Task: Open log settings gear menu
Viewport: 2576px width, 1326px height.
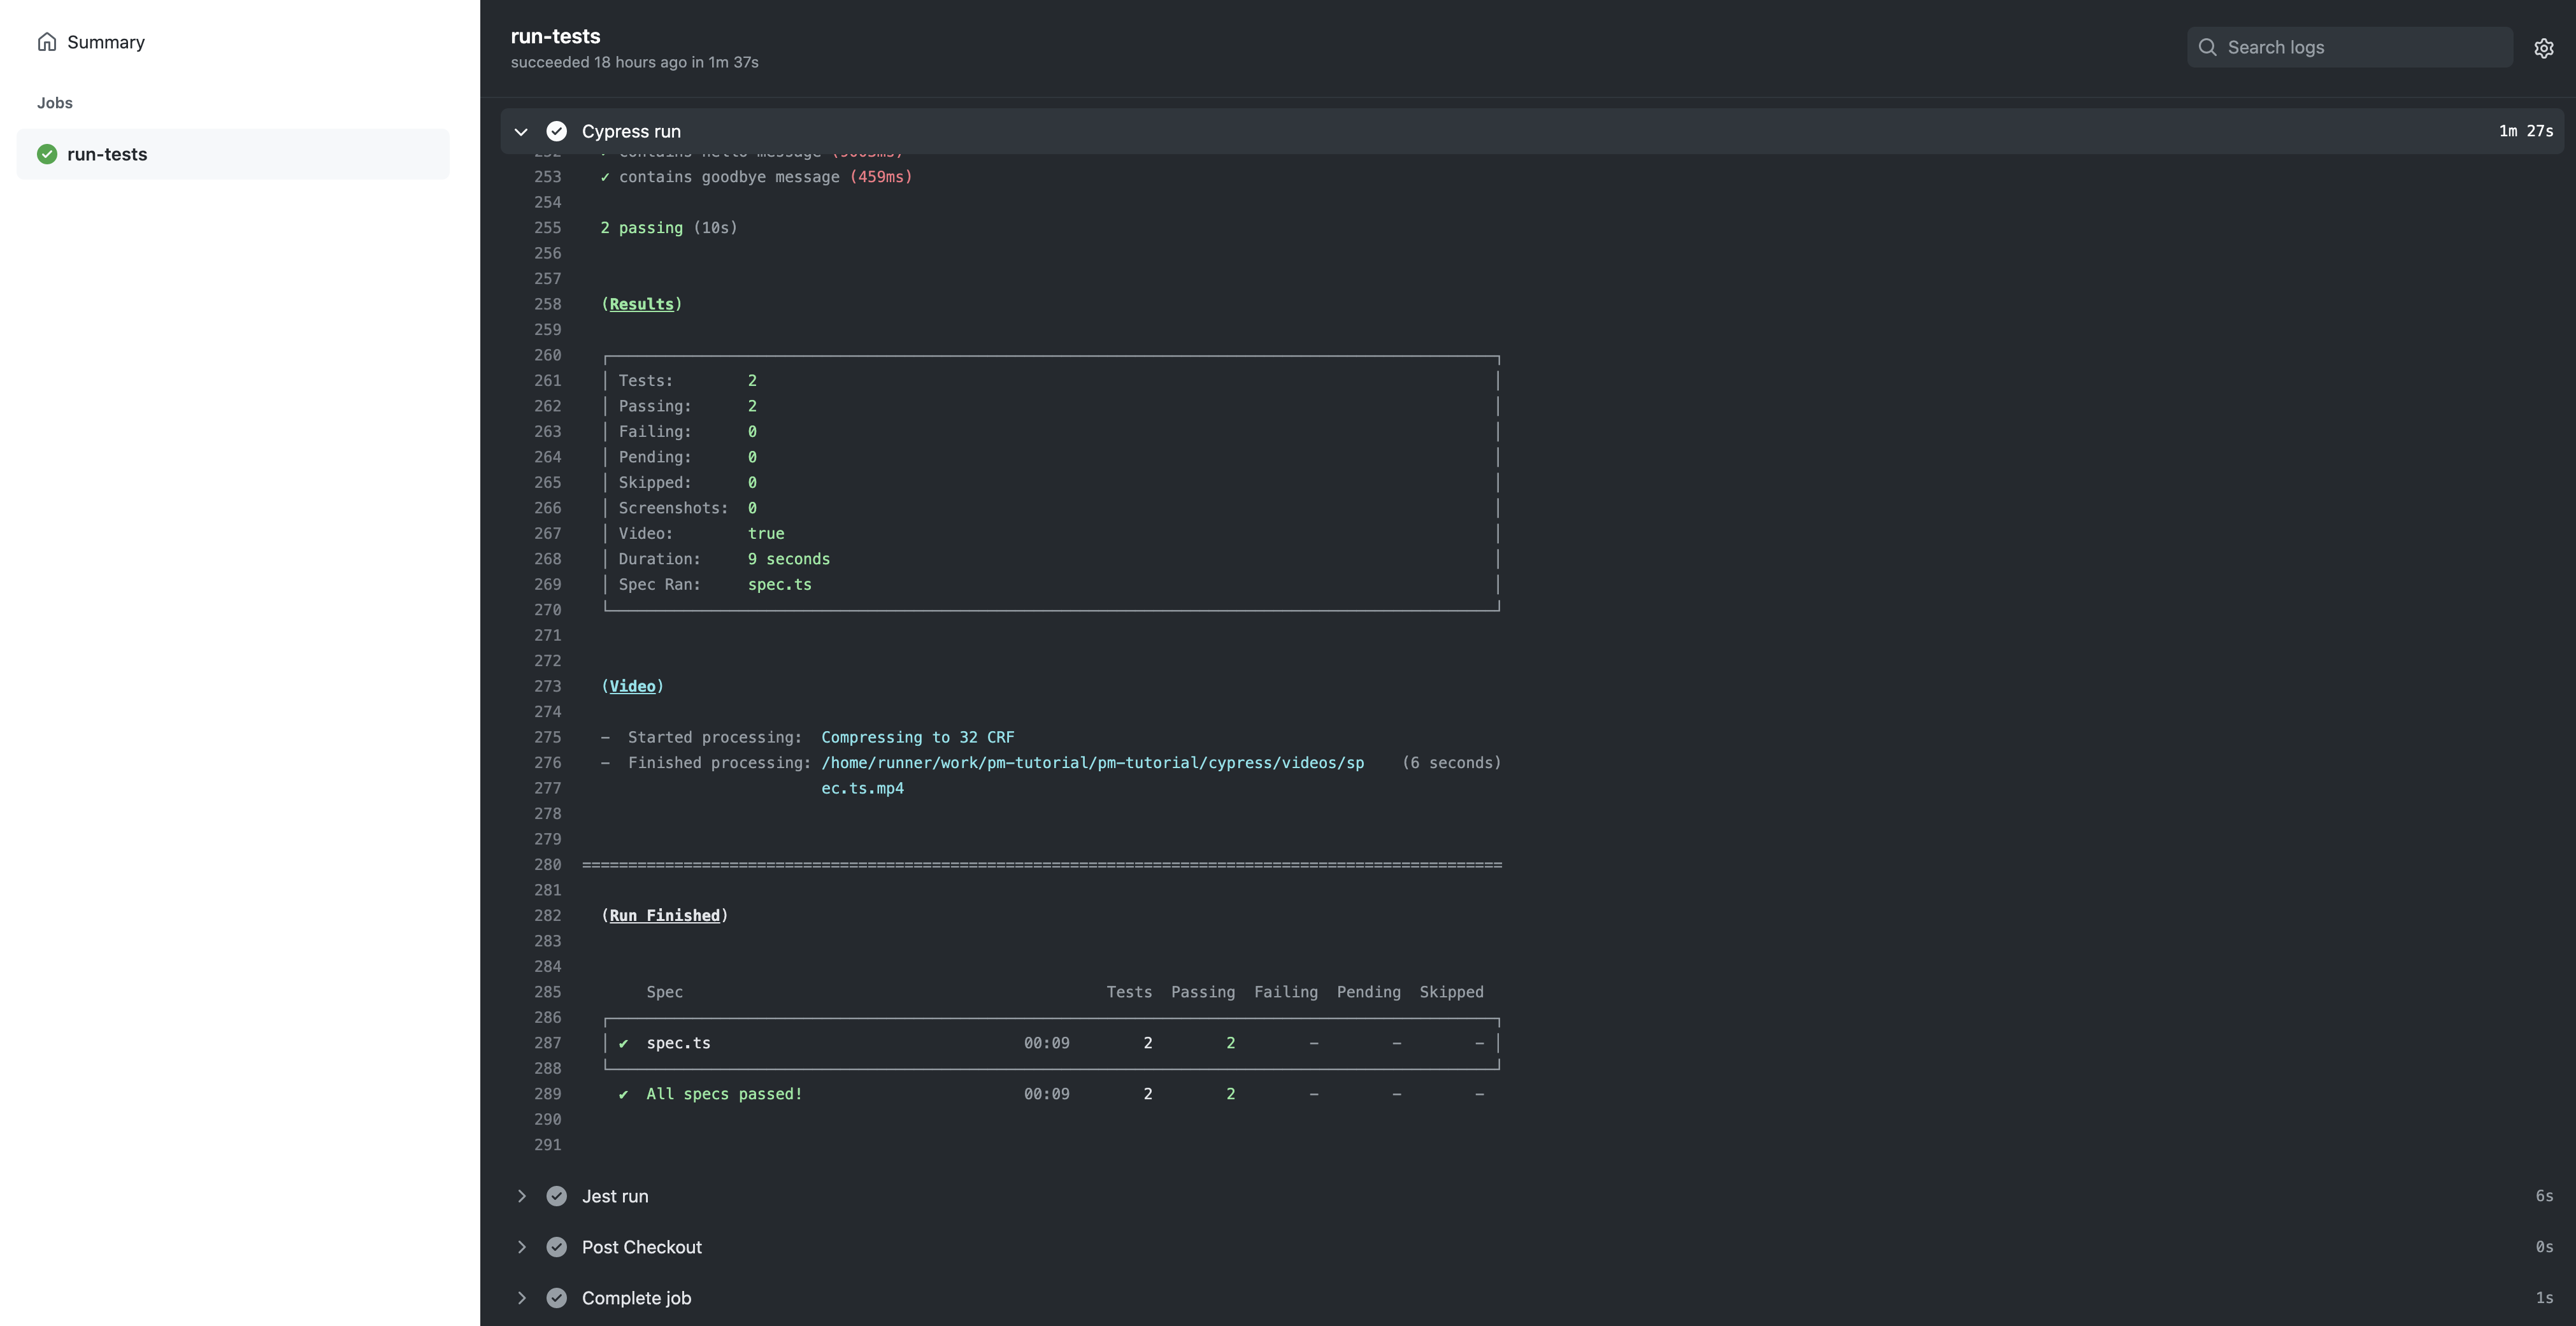Action: [x=2544, y=48]
